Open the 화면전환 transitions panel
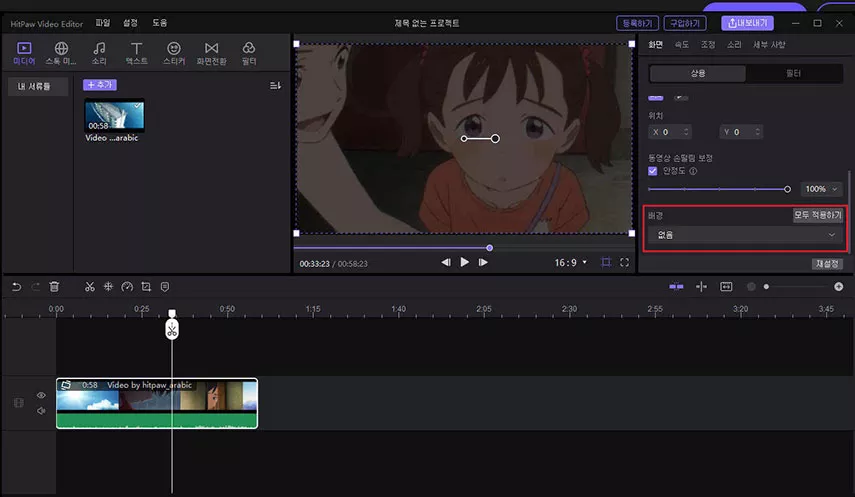Viewport: 855px width, 497px height. pos(212,53)
